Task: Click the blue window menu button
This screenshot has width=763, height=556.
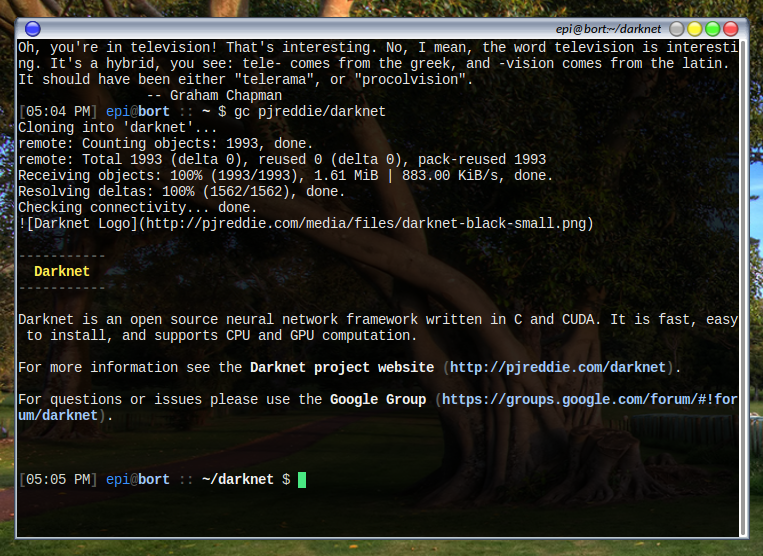Action: pyautogui.click(x=33, y=29)
